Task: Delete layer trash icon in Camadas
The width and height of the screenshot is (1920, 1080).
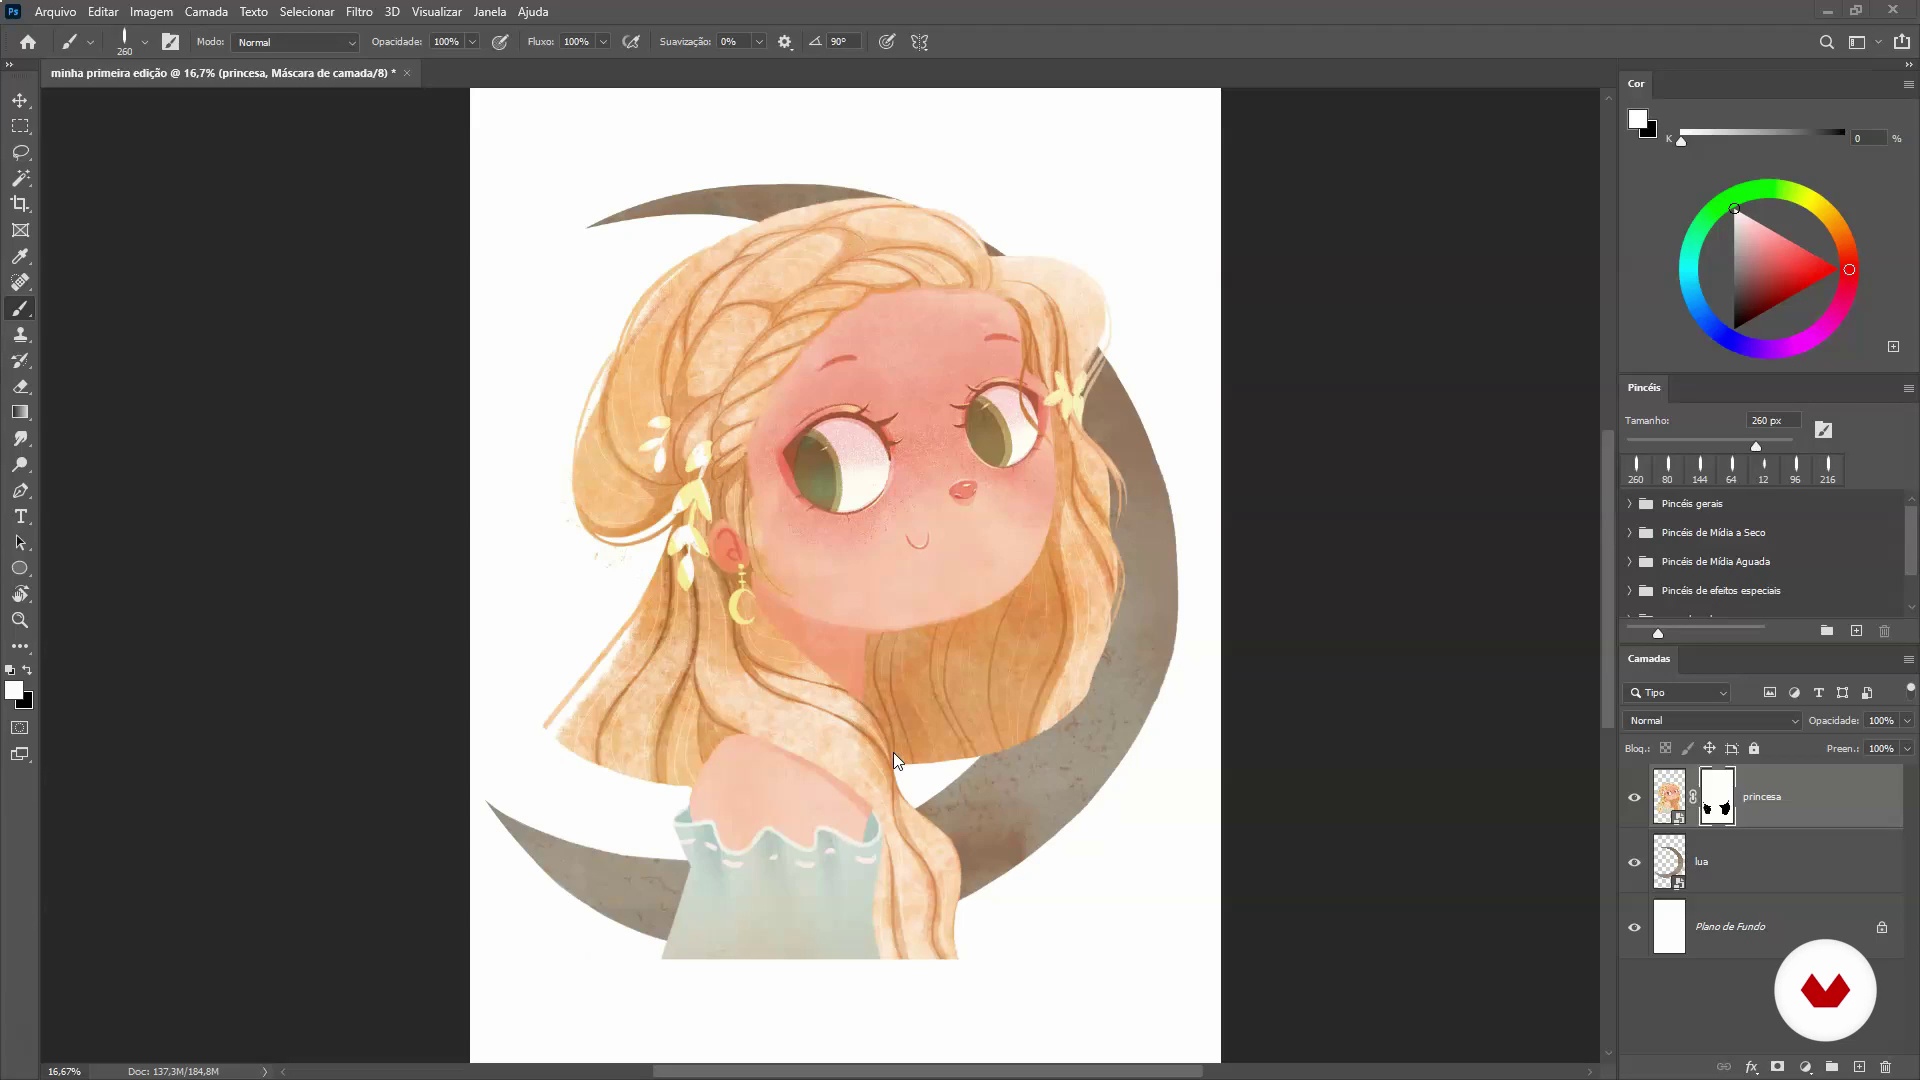Action: point(1885,1067)
